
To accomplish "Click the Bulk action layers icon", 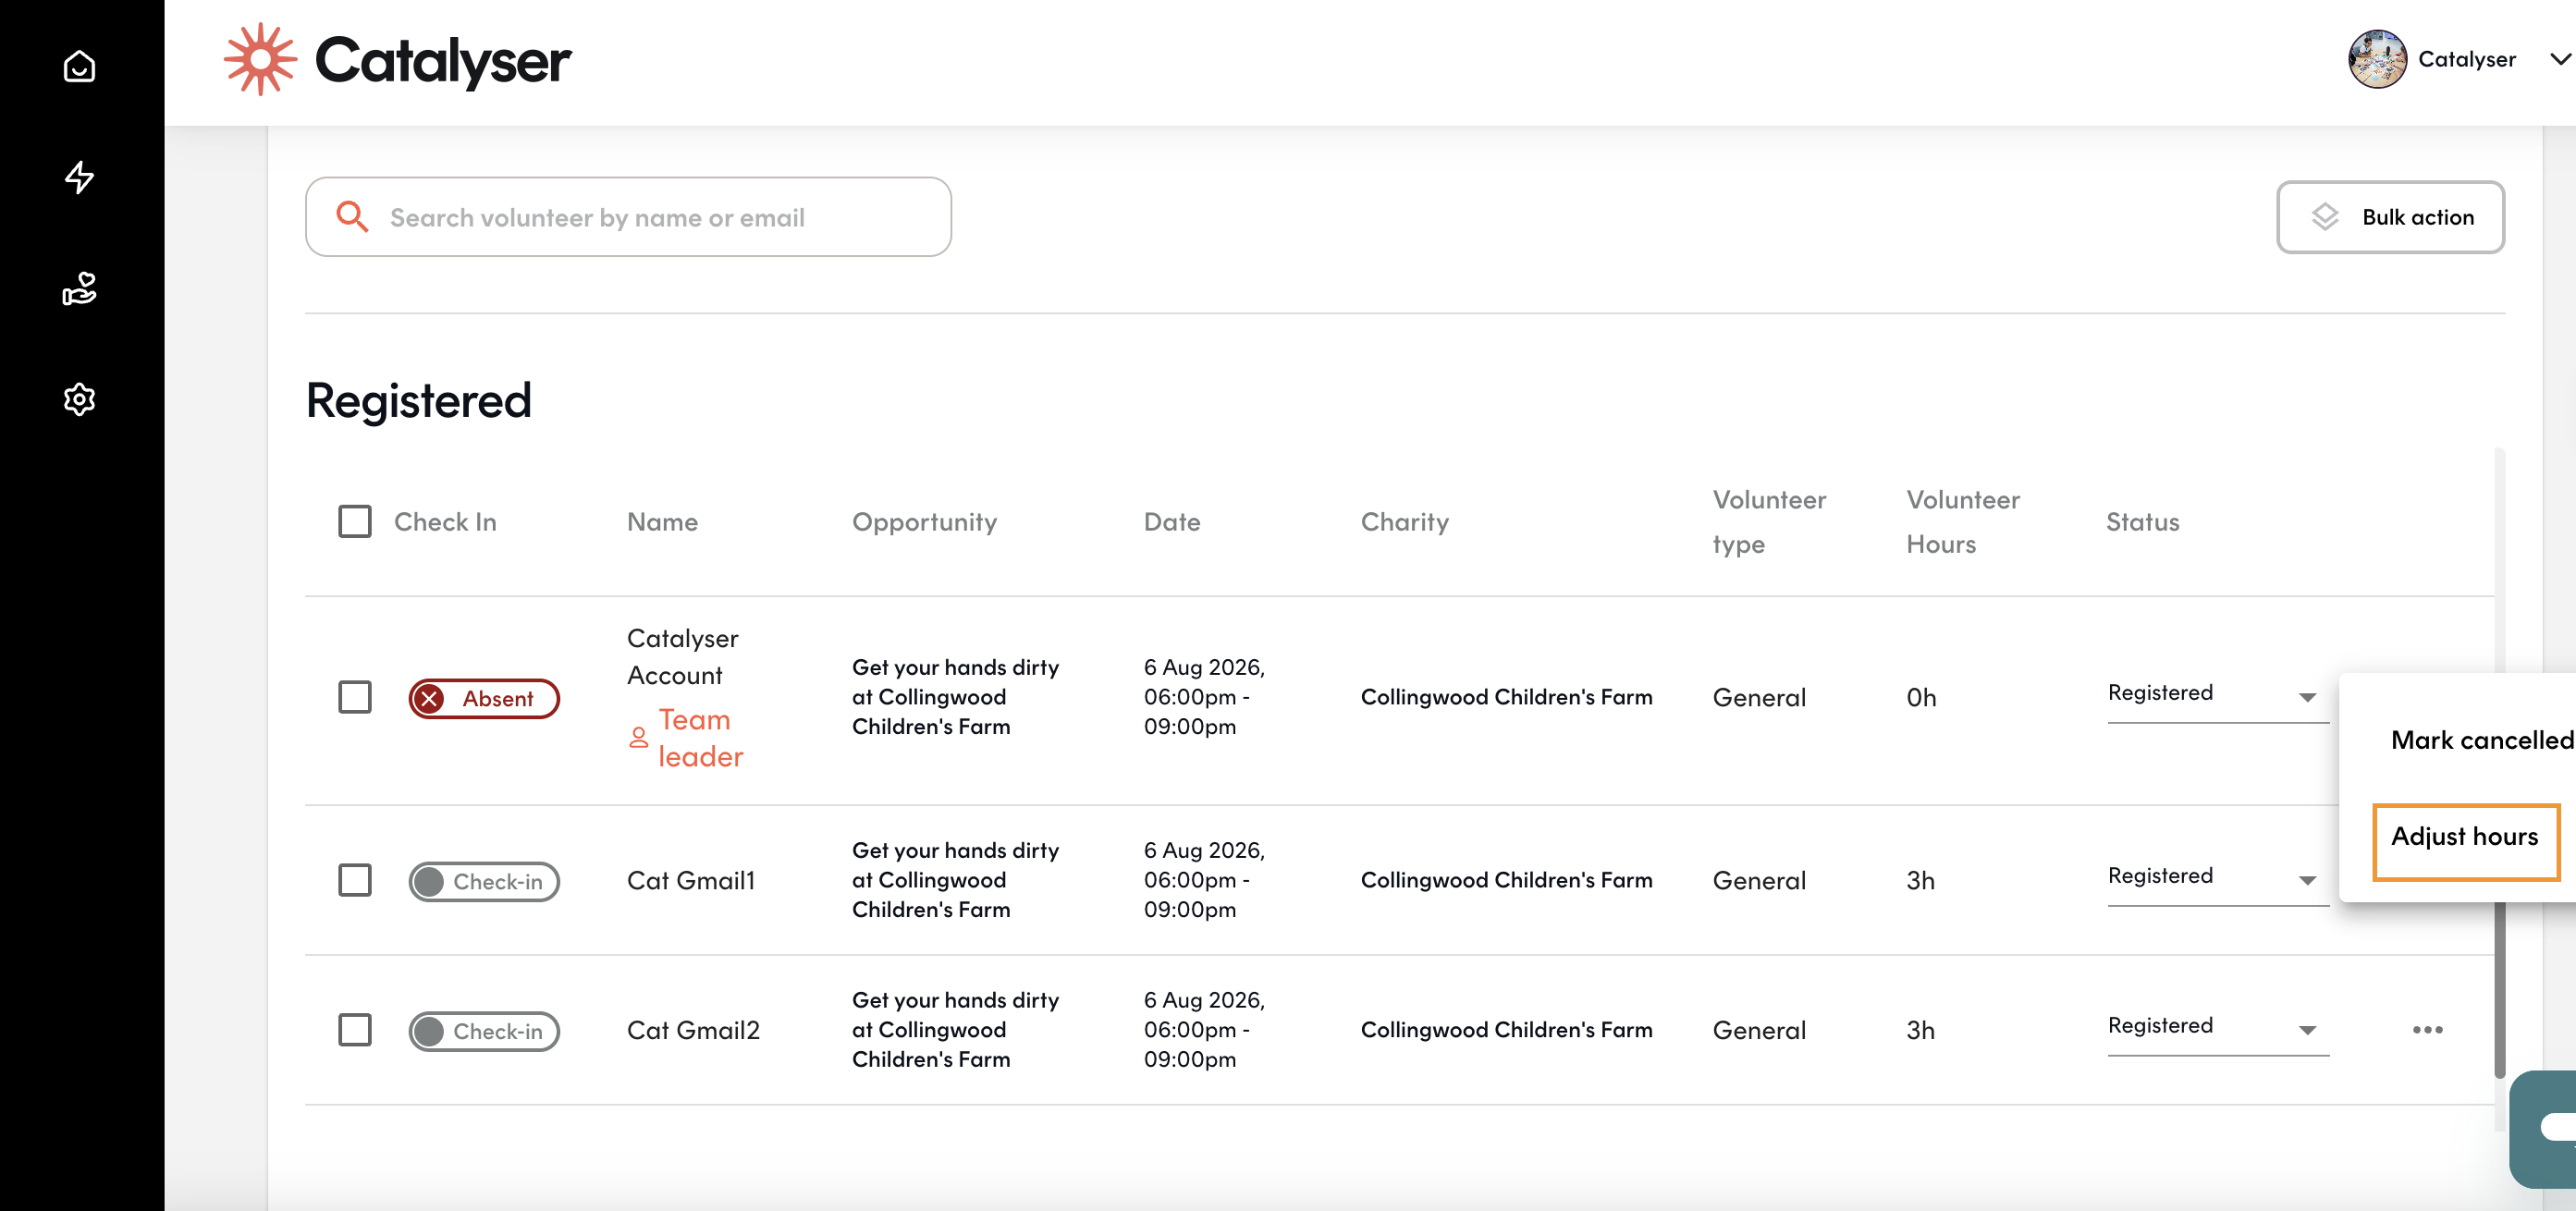I will pos(2325,217).
